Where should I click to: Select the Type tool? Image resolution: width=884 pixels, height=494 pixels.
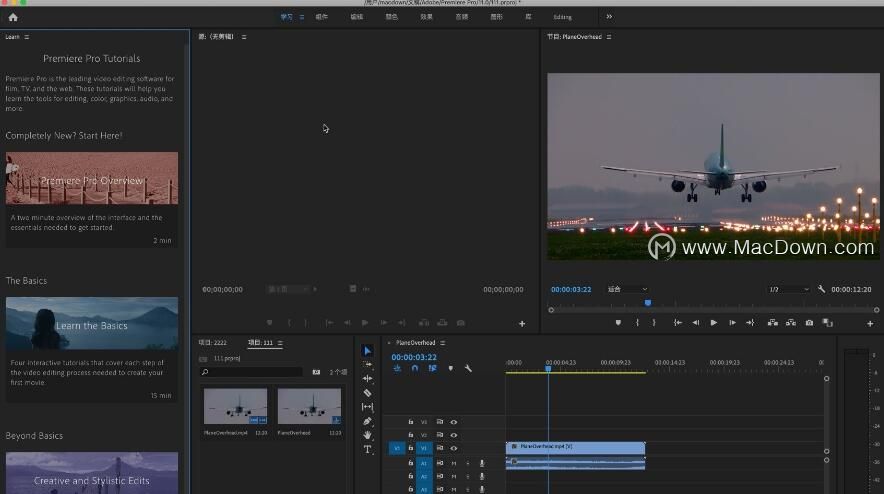[x=368, y=449]
